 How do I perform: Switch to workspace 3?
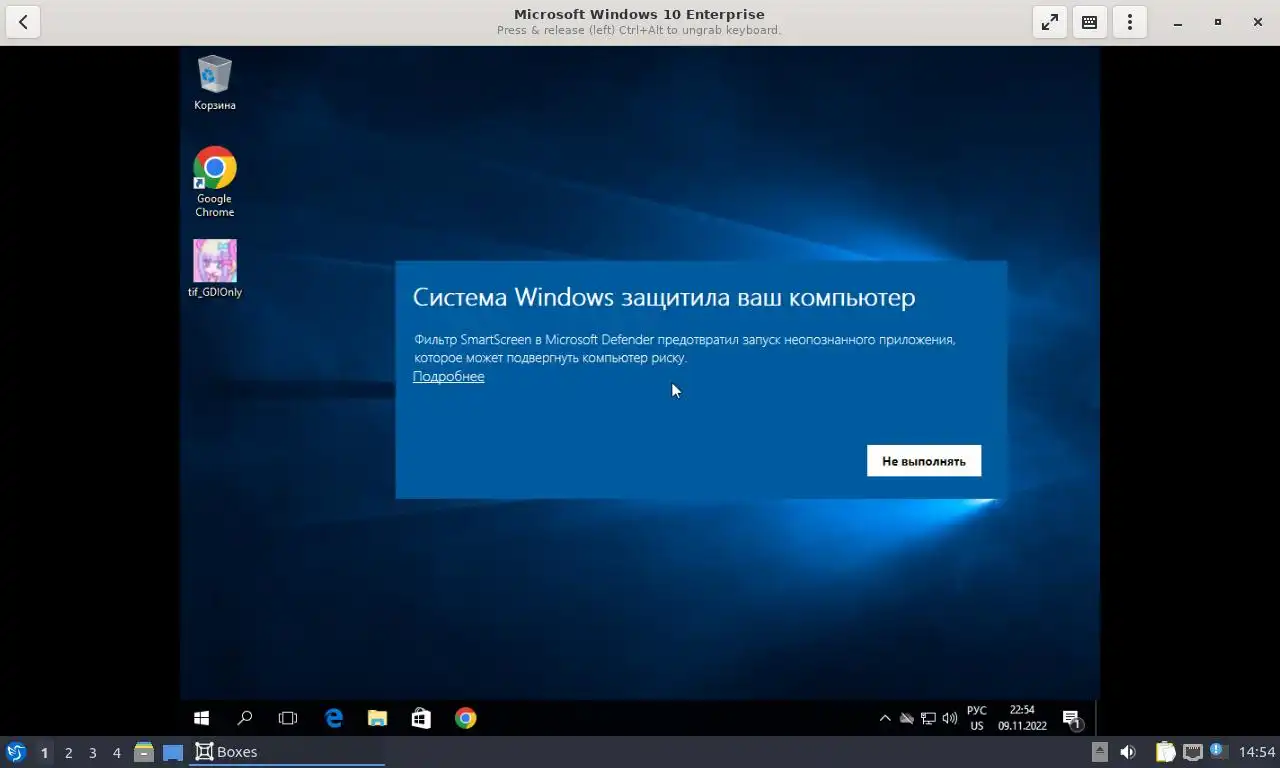coord(92,752)
